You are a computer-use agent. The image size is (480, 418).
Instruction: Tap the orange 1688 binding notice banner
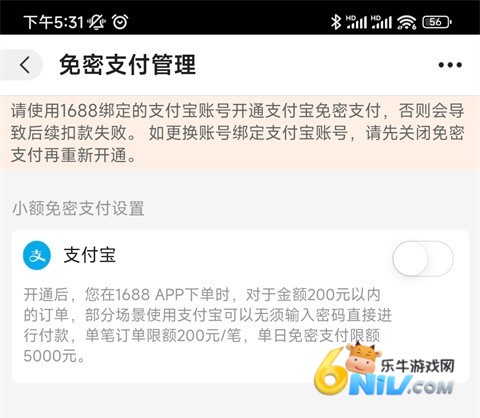coord(240,133)
